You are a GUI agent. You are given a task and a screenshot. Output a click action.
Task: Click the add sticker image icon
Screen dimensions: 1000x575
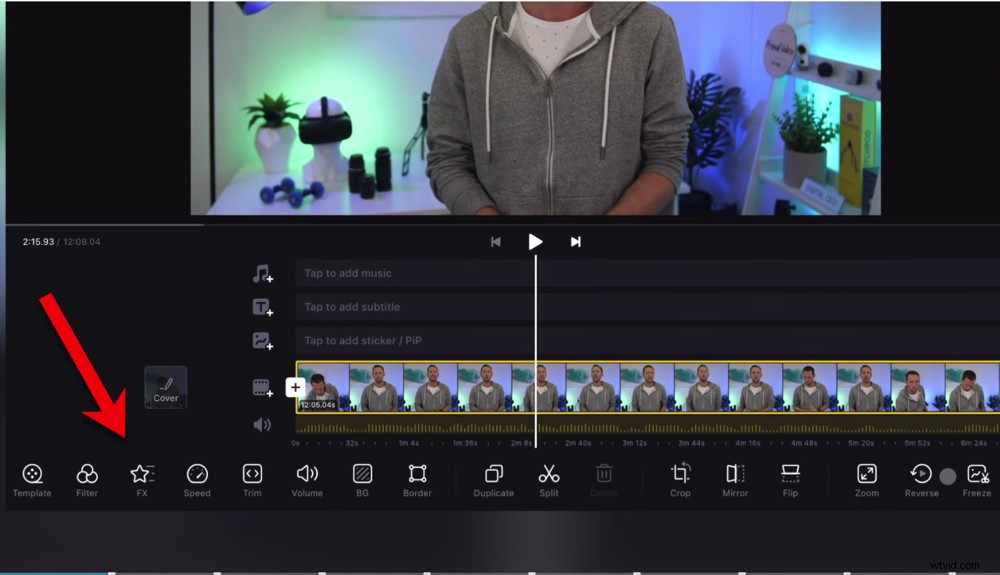[x=262, y=341]
